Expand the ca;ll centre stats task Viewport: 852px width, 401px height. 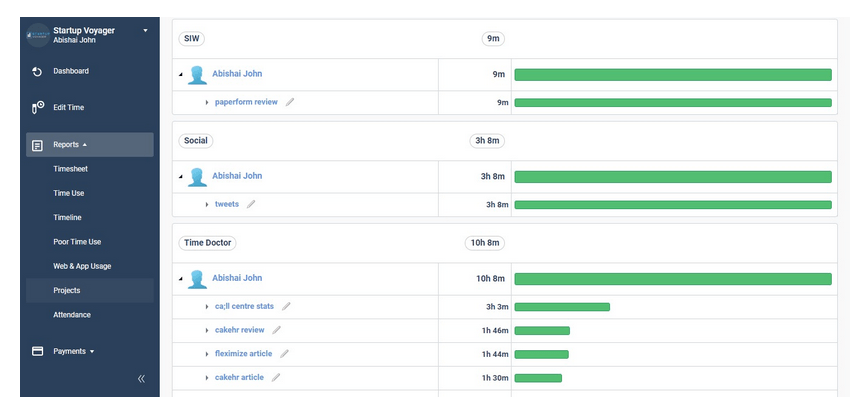coord(206,306)
